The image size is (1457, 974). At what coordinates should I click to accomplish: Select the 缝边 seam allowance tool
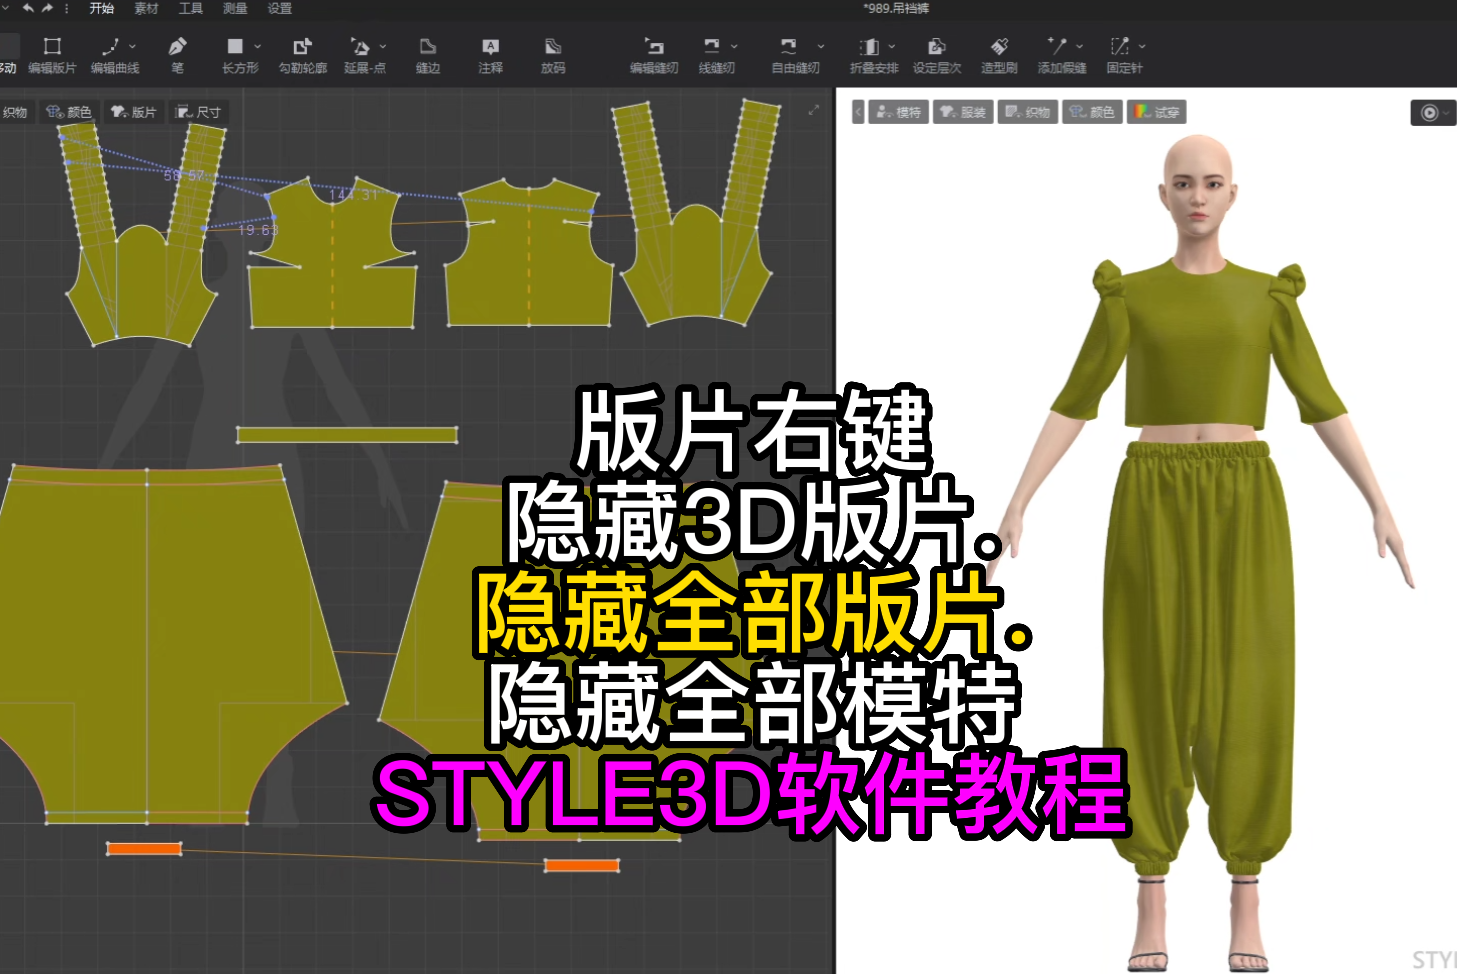tap(428, 55)
